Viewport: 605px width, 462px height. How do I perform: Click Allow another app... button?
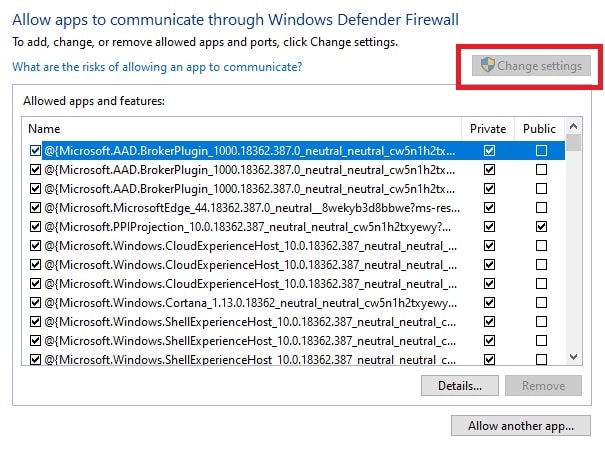(521, 426)
